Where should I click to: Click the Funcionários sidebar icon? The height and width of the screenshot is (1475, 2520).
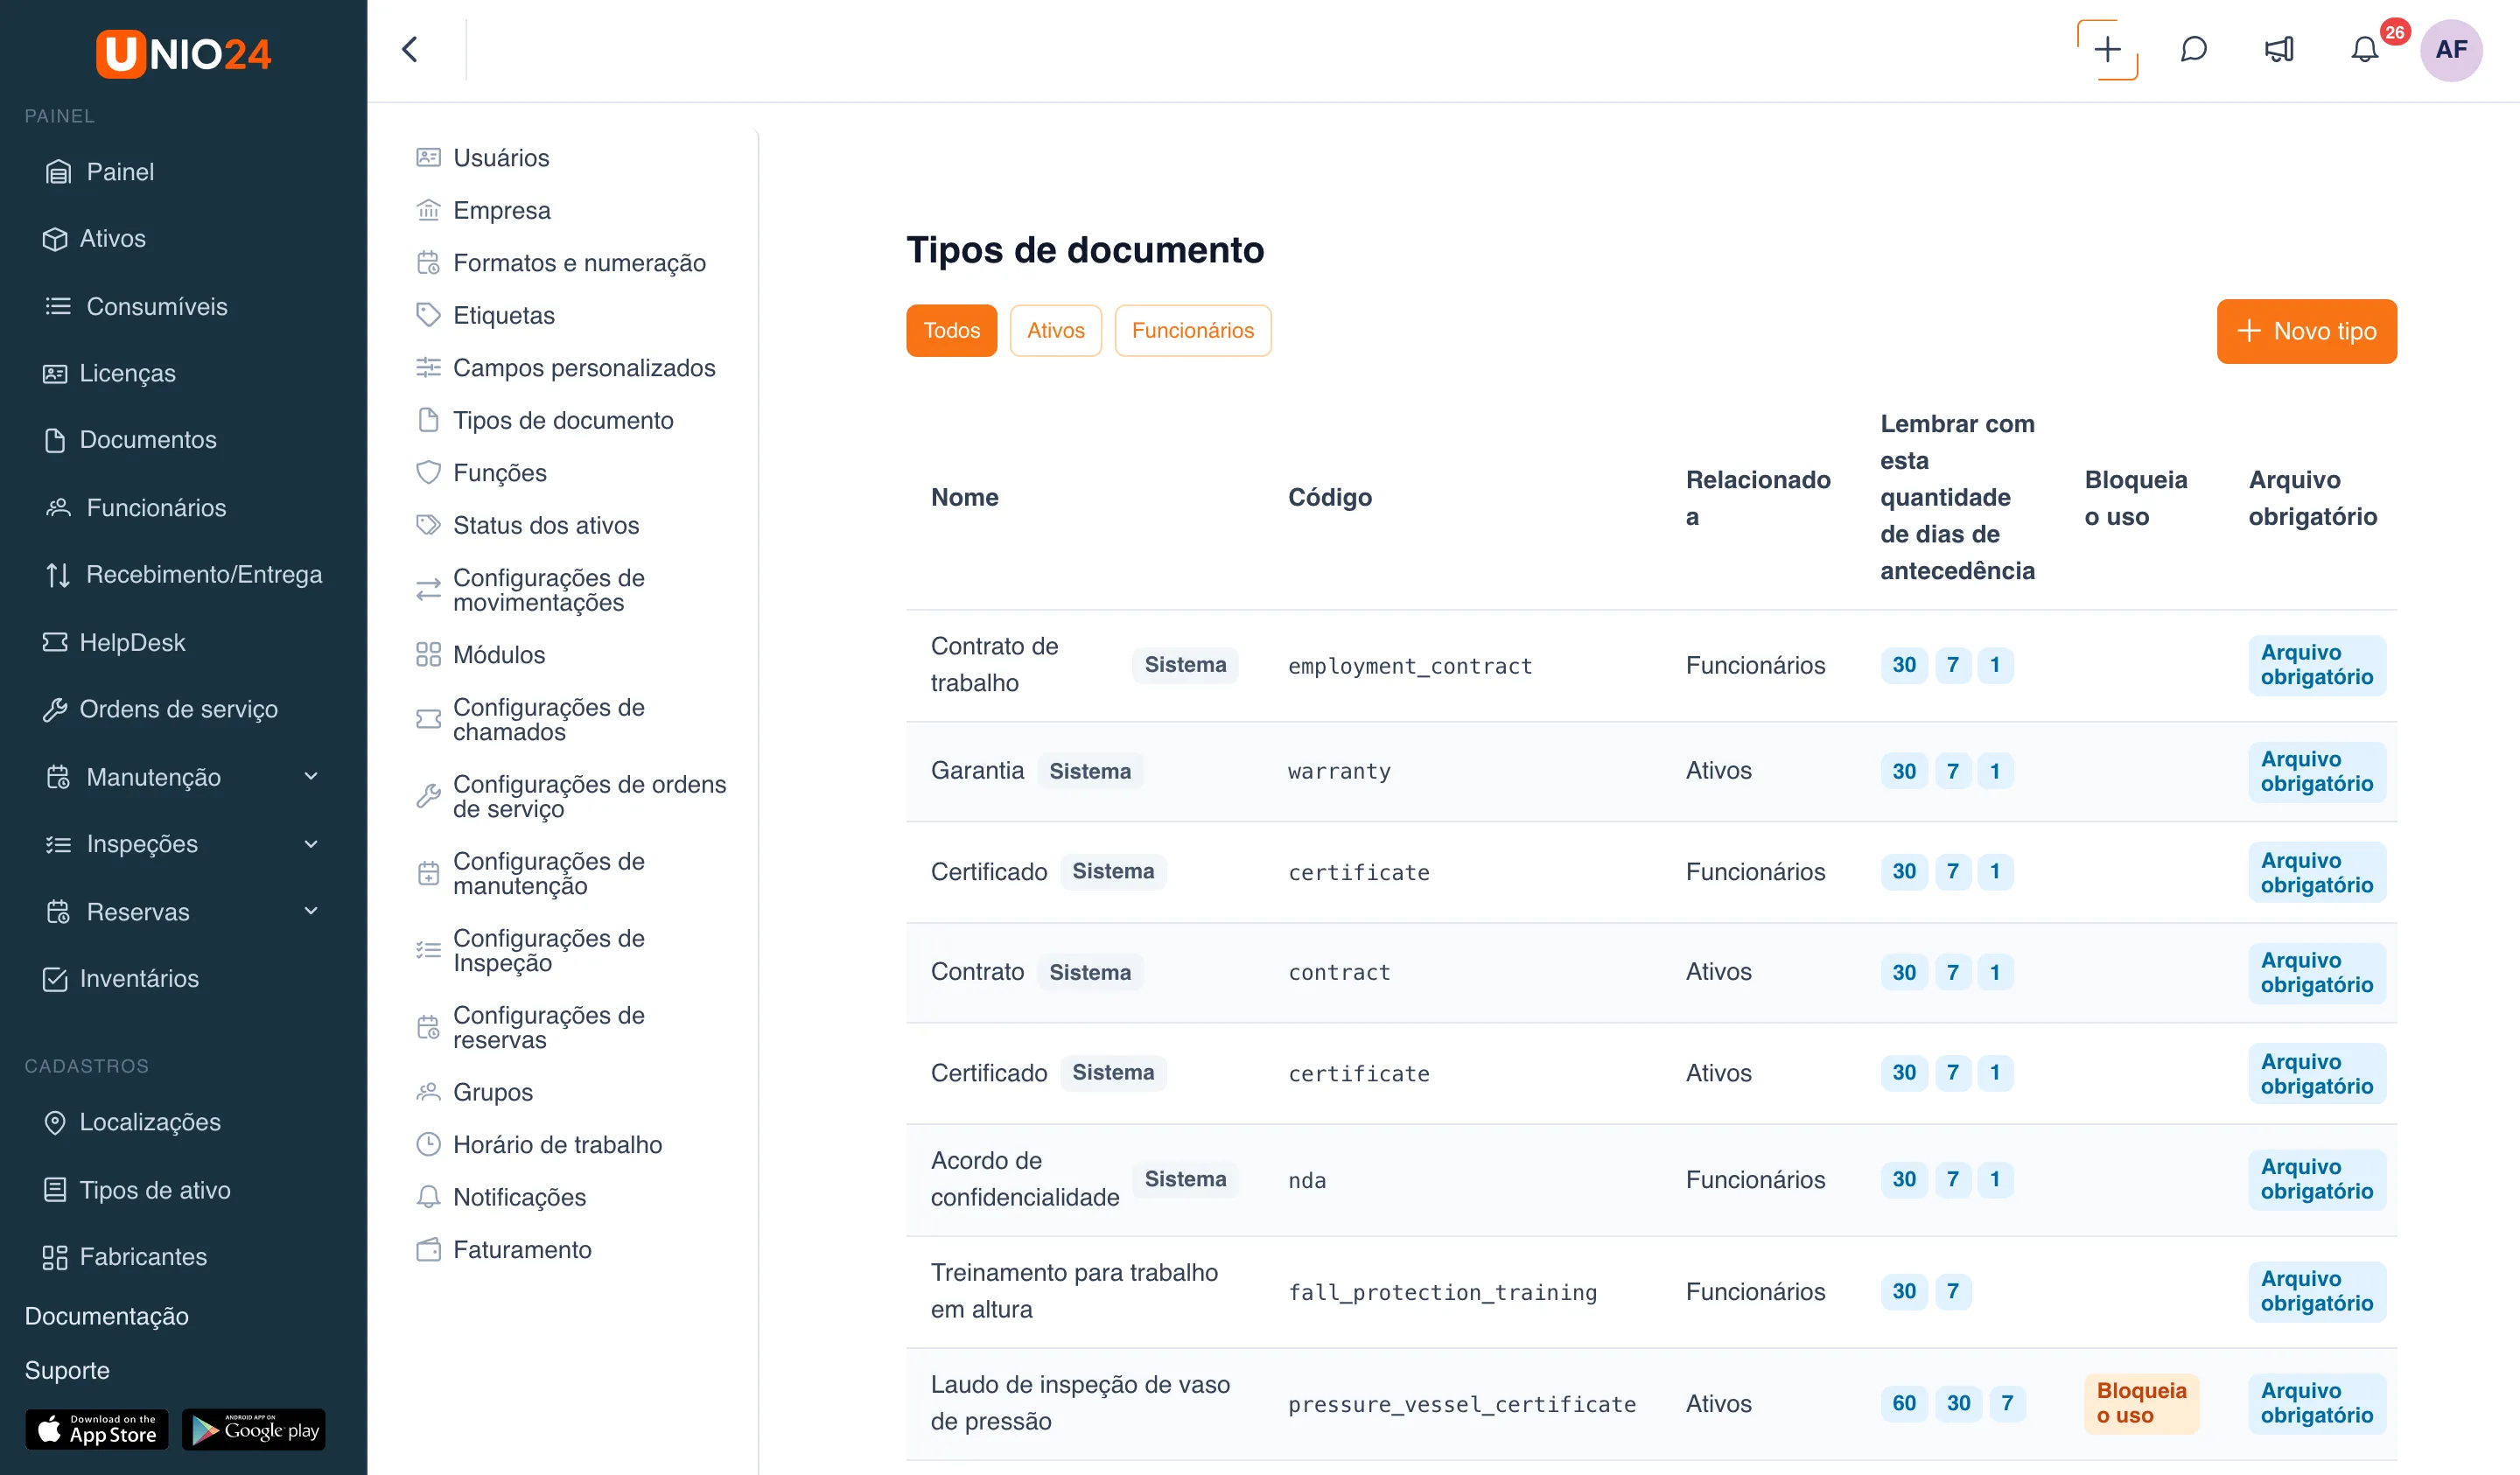pyautogui.click(x=58, y=507)
